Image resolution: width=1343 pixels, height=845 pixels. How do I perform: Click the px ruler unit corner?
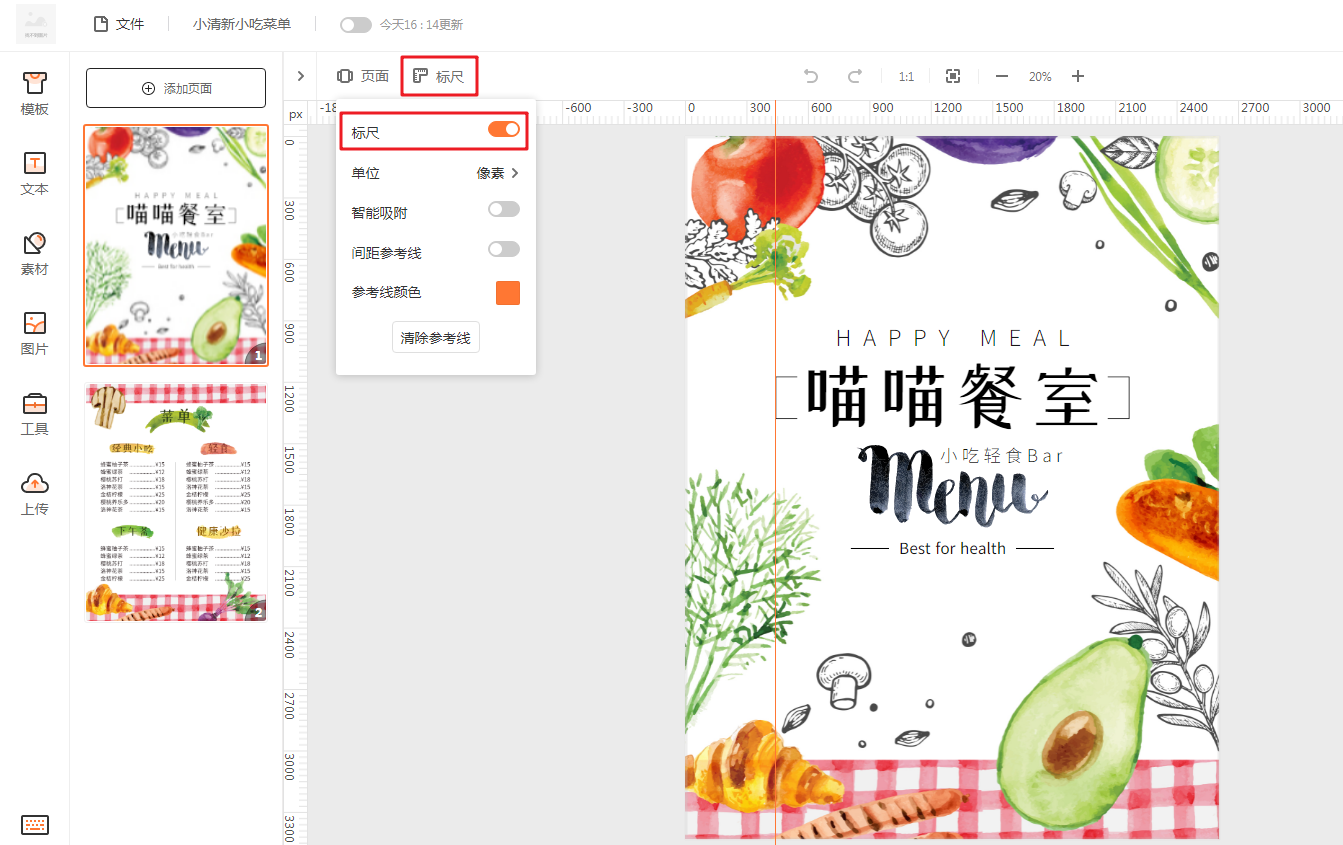pos(296,114)
